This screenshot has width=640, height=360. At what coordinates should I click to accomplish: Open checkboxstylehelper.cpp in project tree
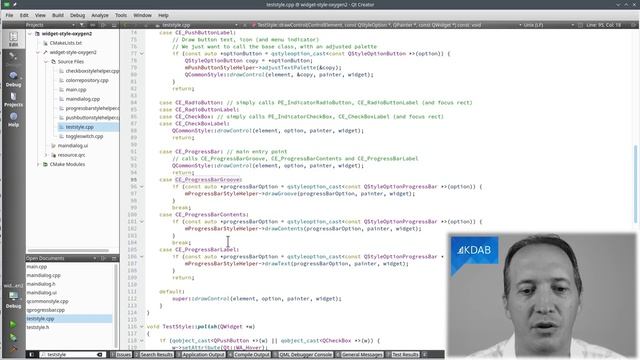tap(92, 71)
